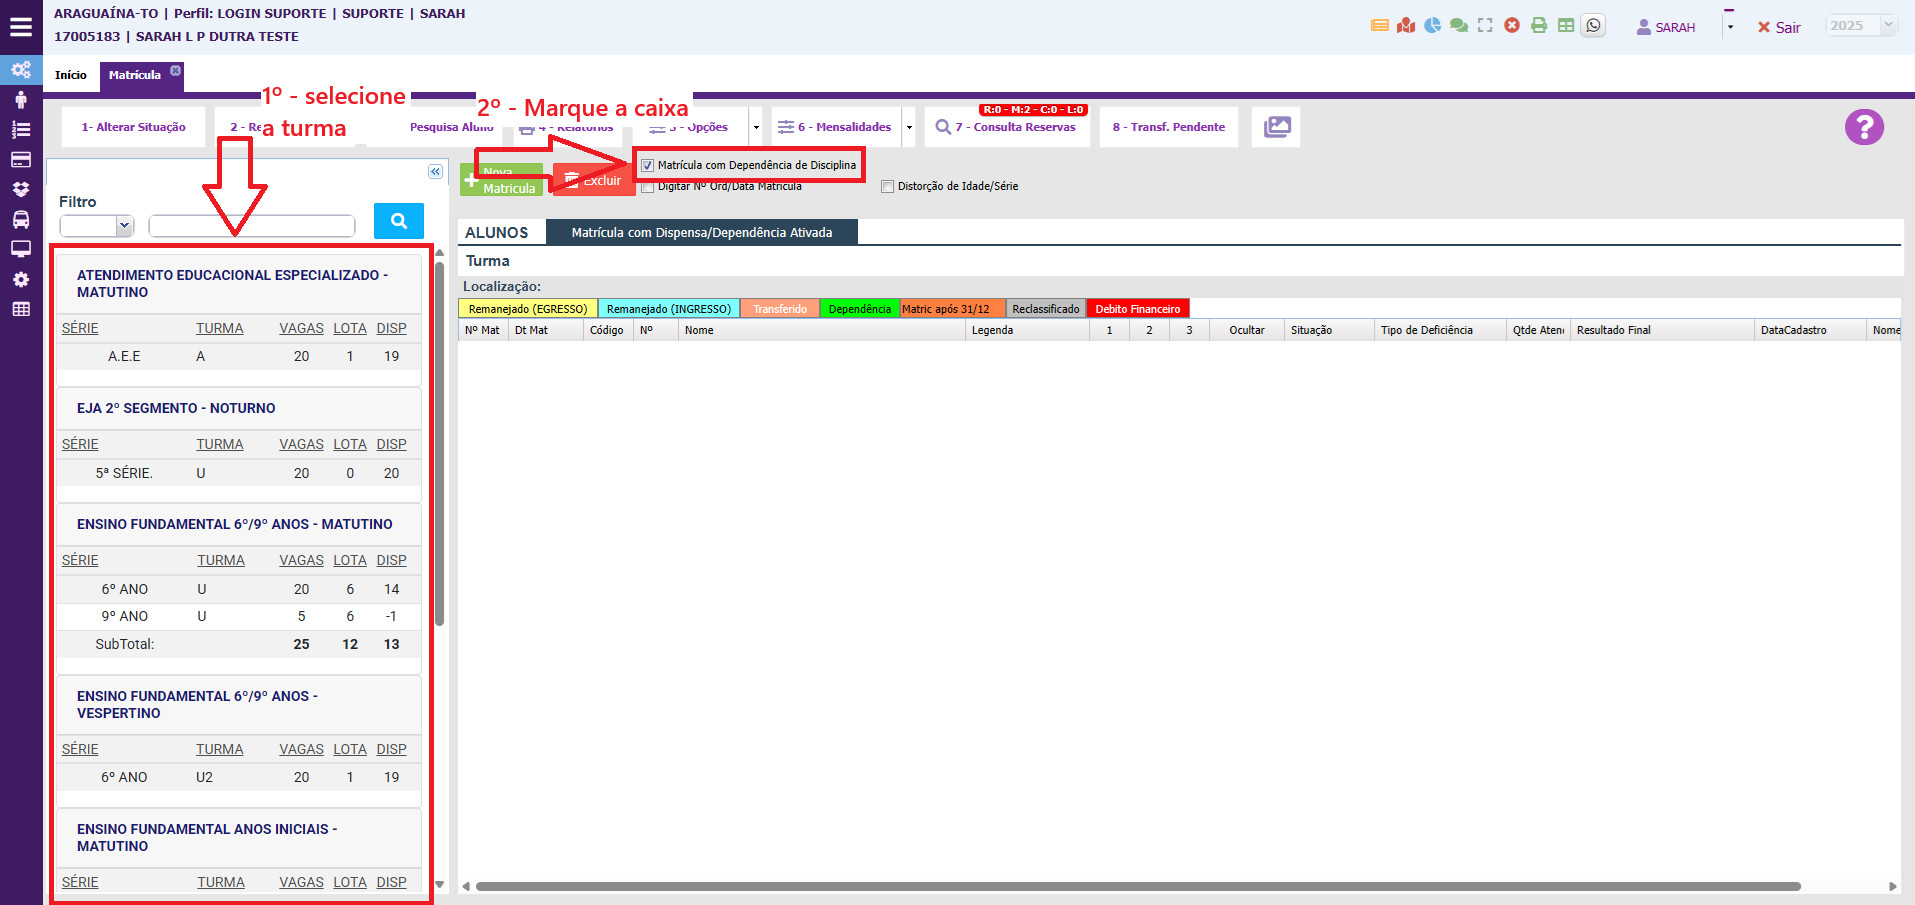1915x905 pixels.
Task: Click the pie chart icon in header
Action: coord(1432,26)
